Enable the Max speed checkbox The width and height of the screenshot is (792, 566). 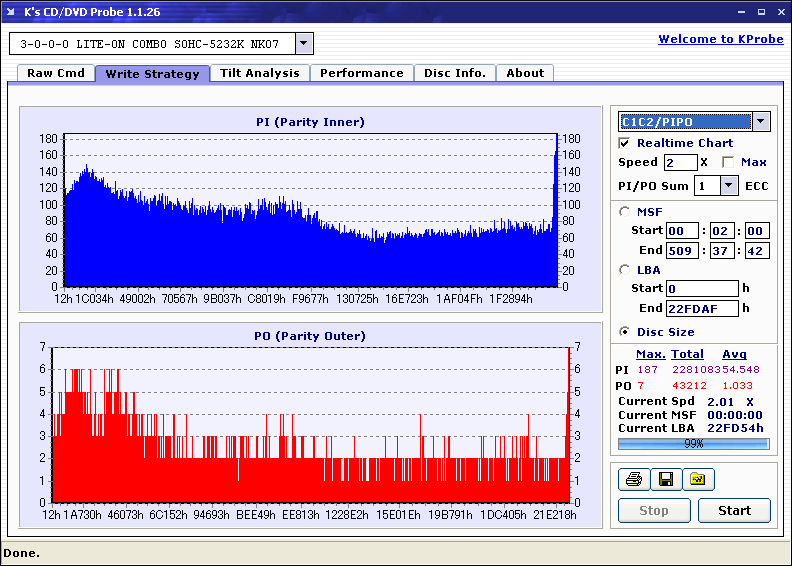728,162
